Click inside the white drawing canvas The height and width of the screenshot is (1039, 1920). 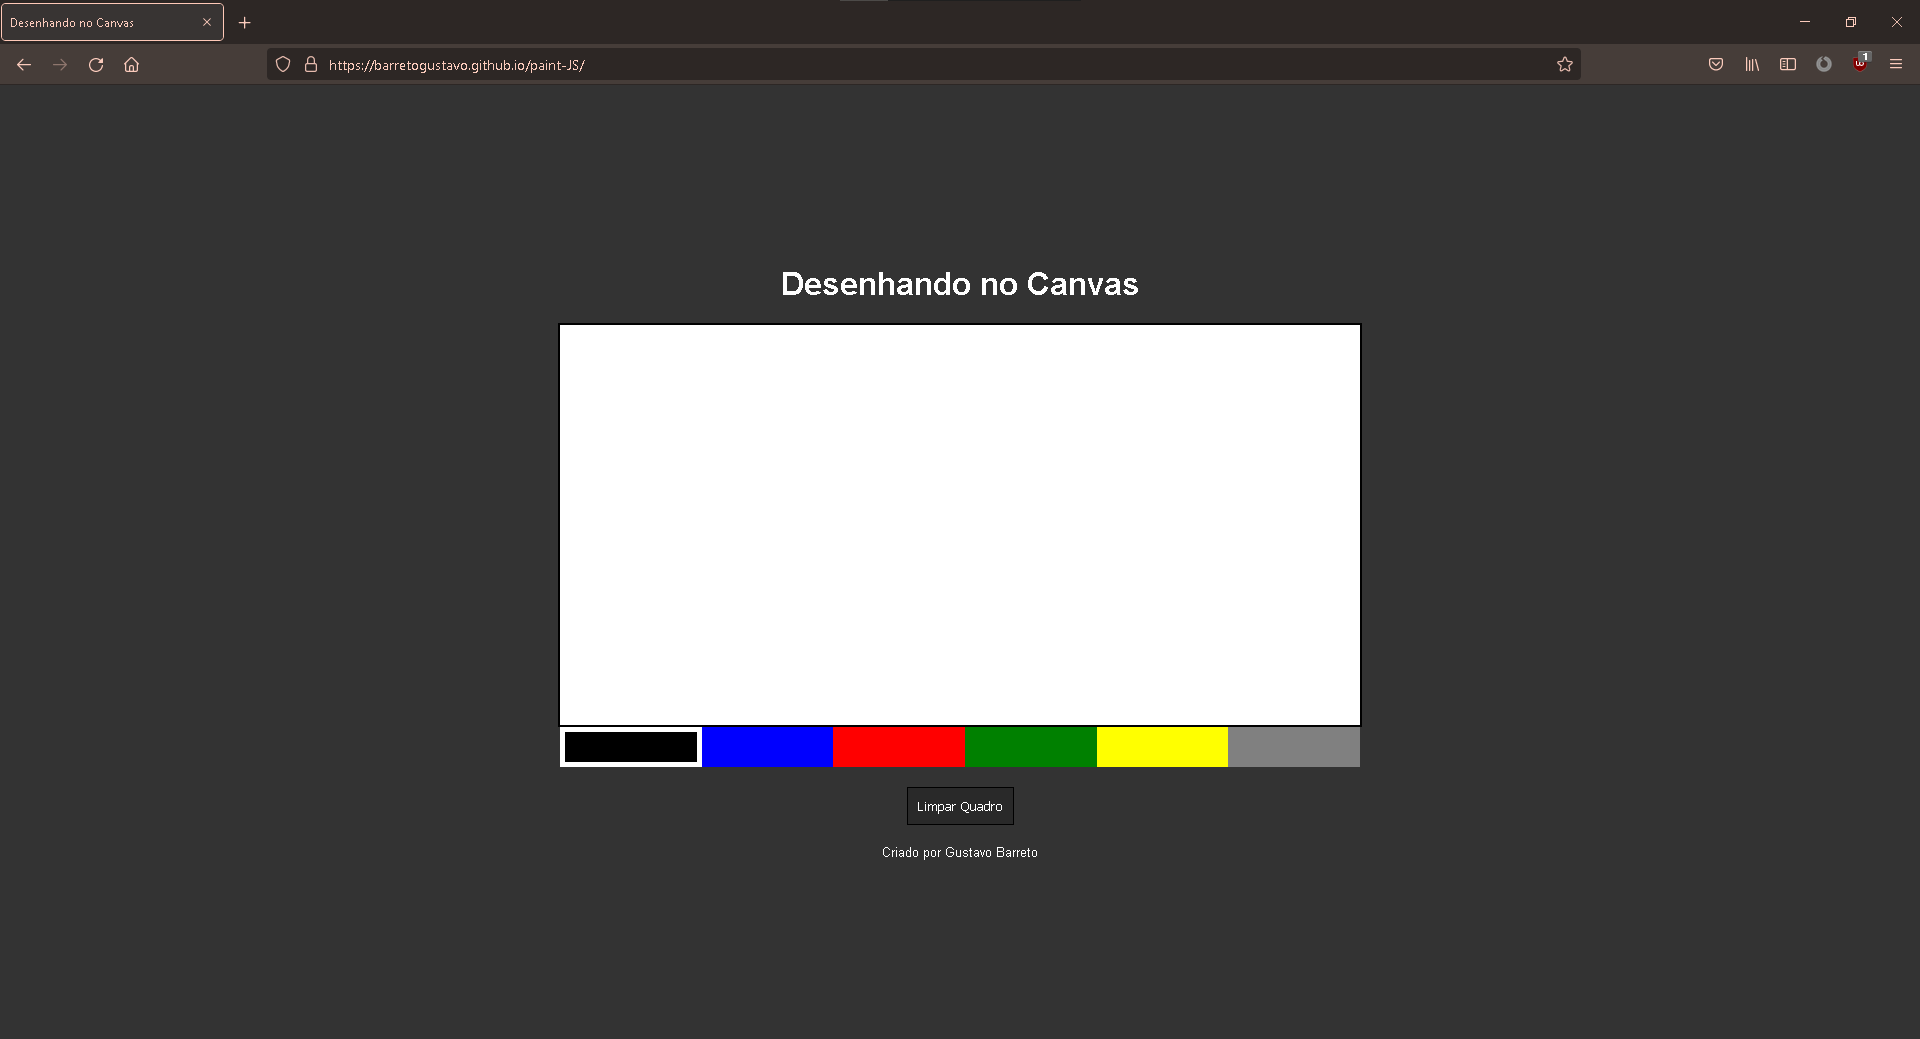[x=959, y=525]
